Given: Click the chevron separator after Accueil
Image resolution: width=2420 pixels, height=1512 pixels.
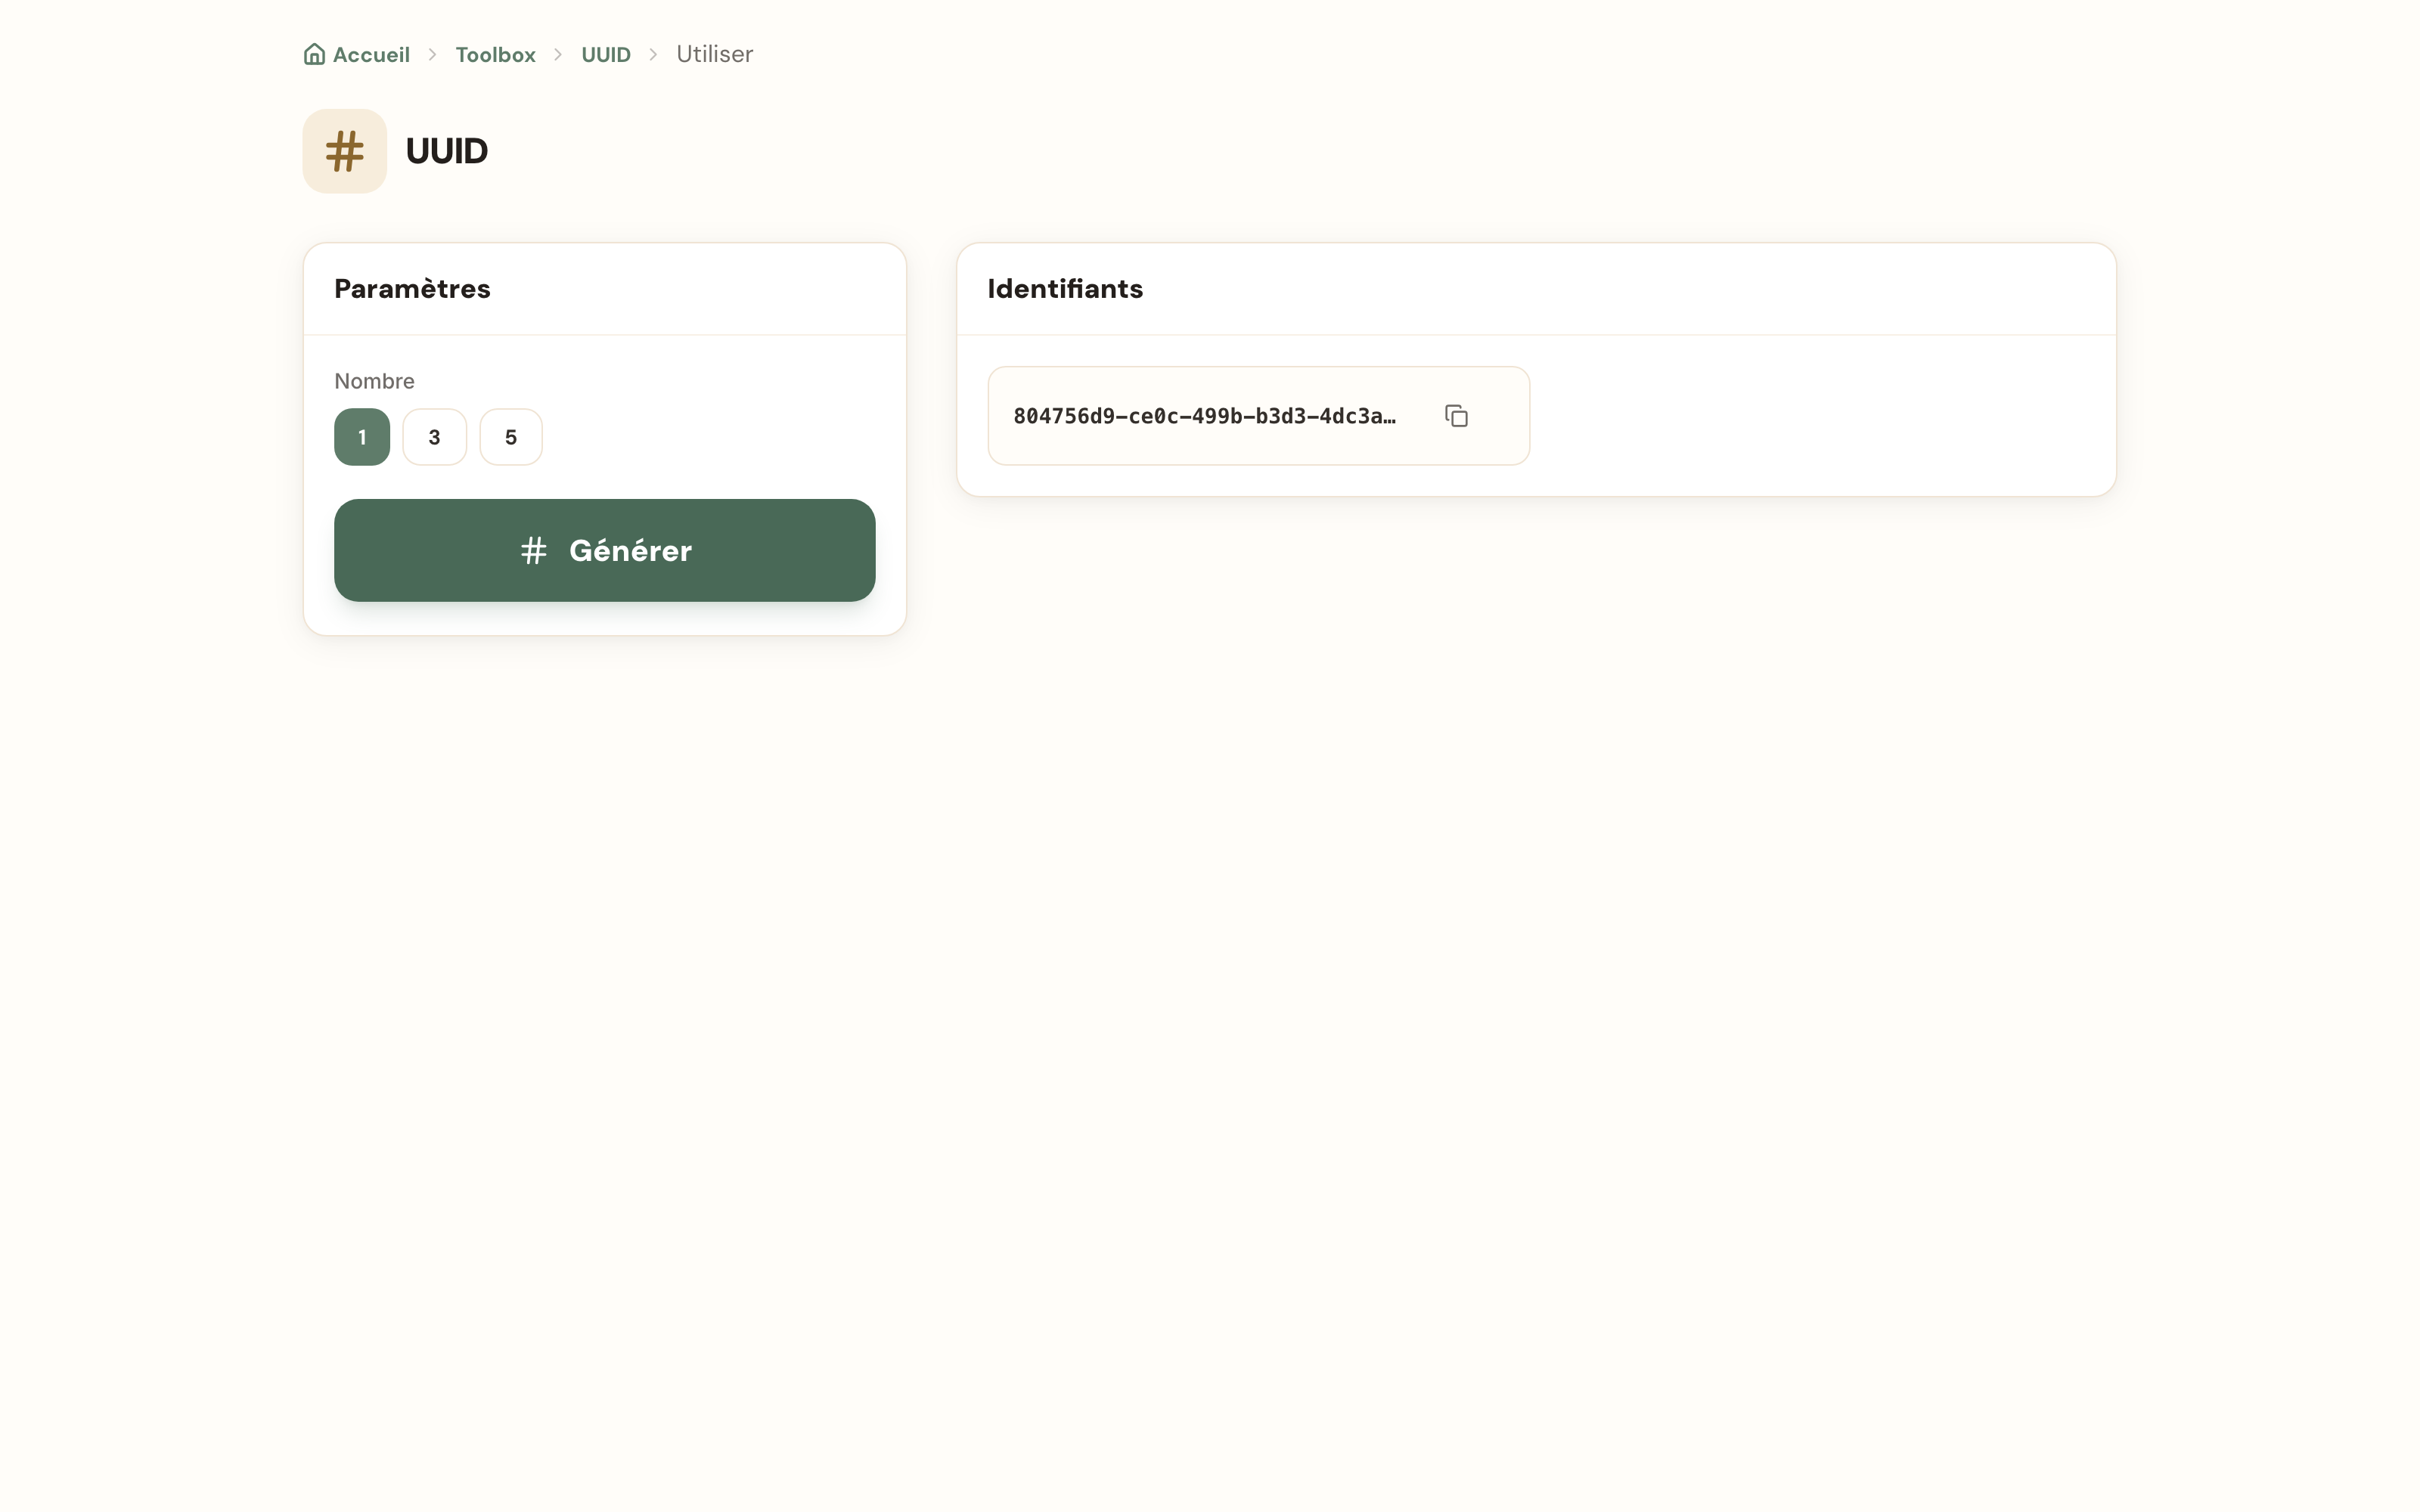Looking at the screenshot, I should (433, 54).
